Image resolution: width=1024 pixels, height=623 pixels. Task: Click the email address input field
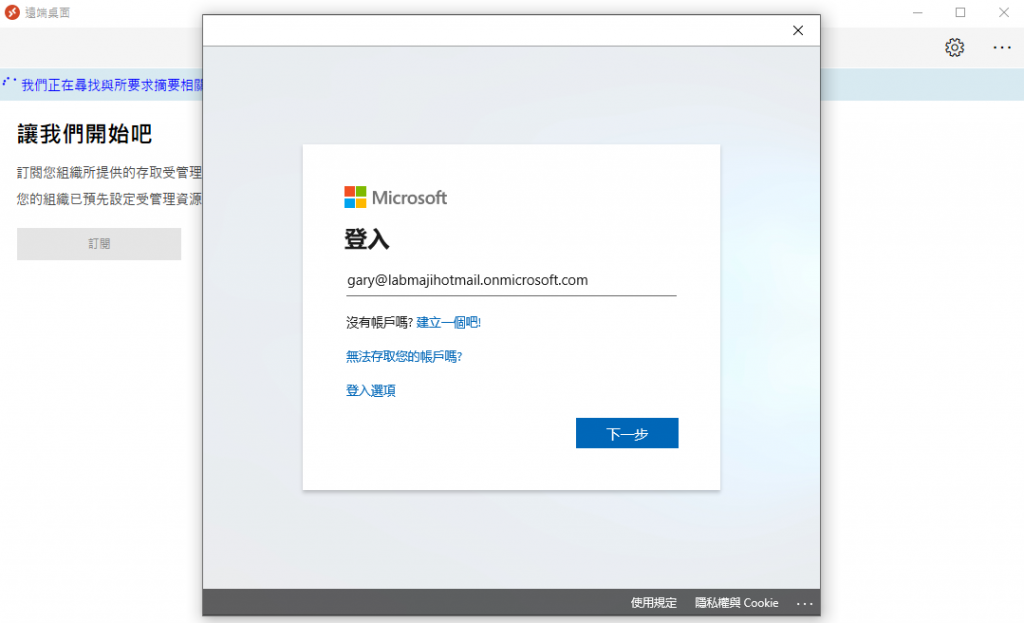pos(511,281)
